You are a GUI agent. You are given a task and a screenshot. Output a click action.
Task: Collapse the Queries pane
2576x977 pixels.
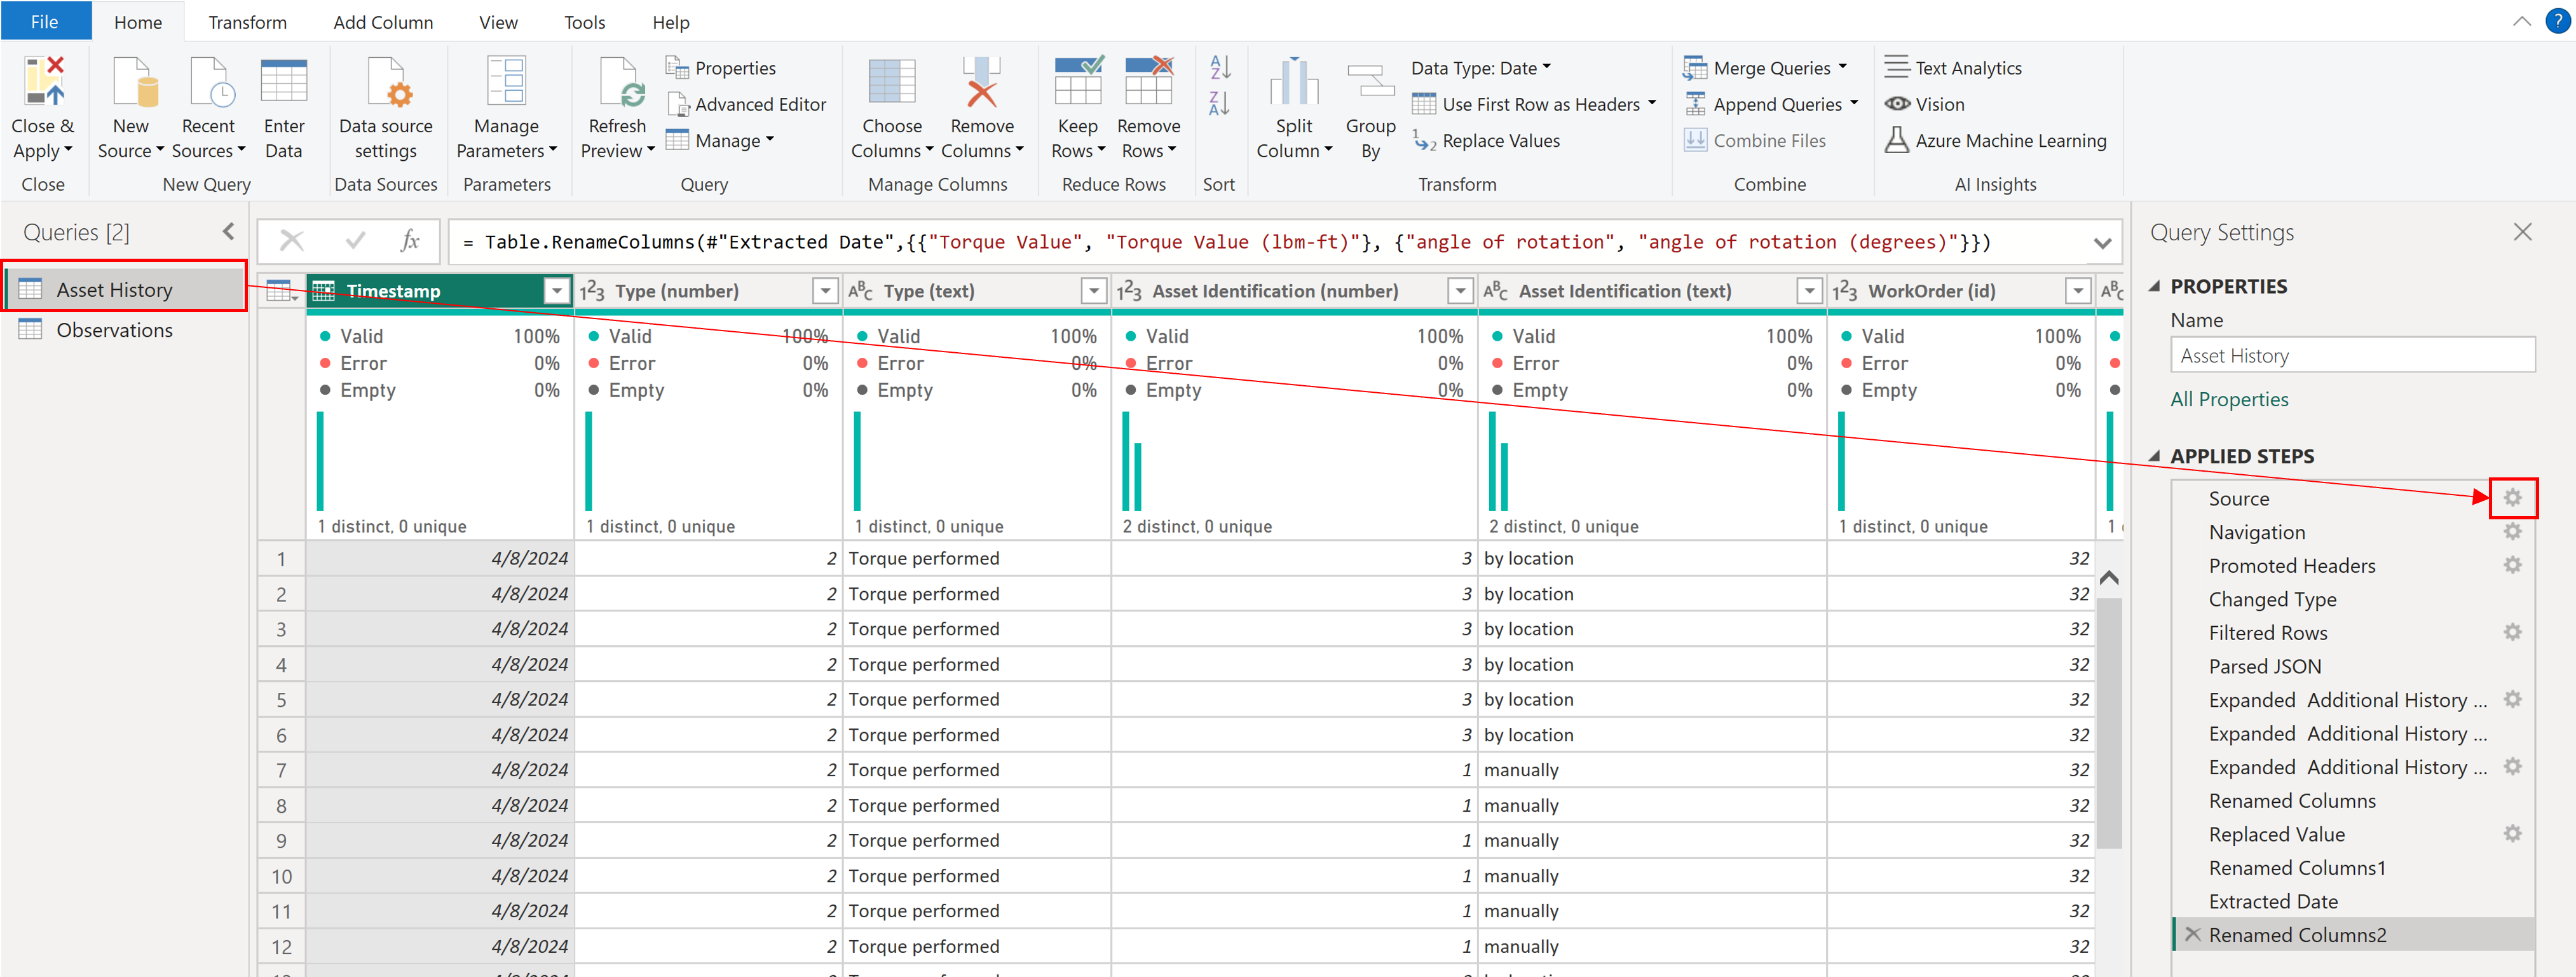click(229, 232)
